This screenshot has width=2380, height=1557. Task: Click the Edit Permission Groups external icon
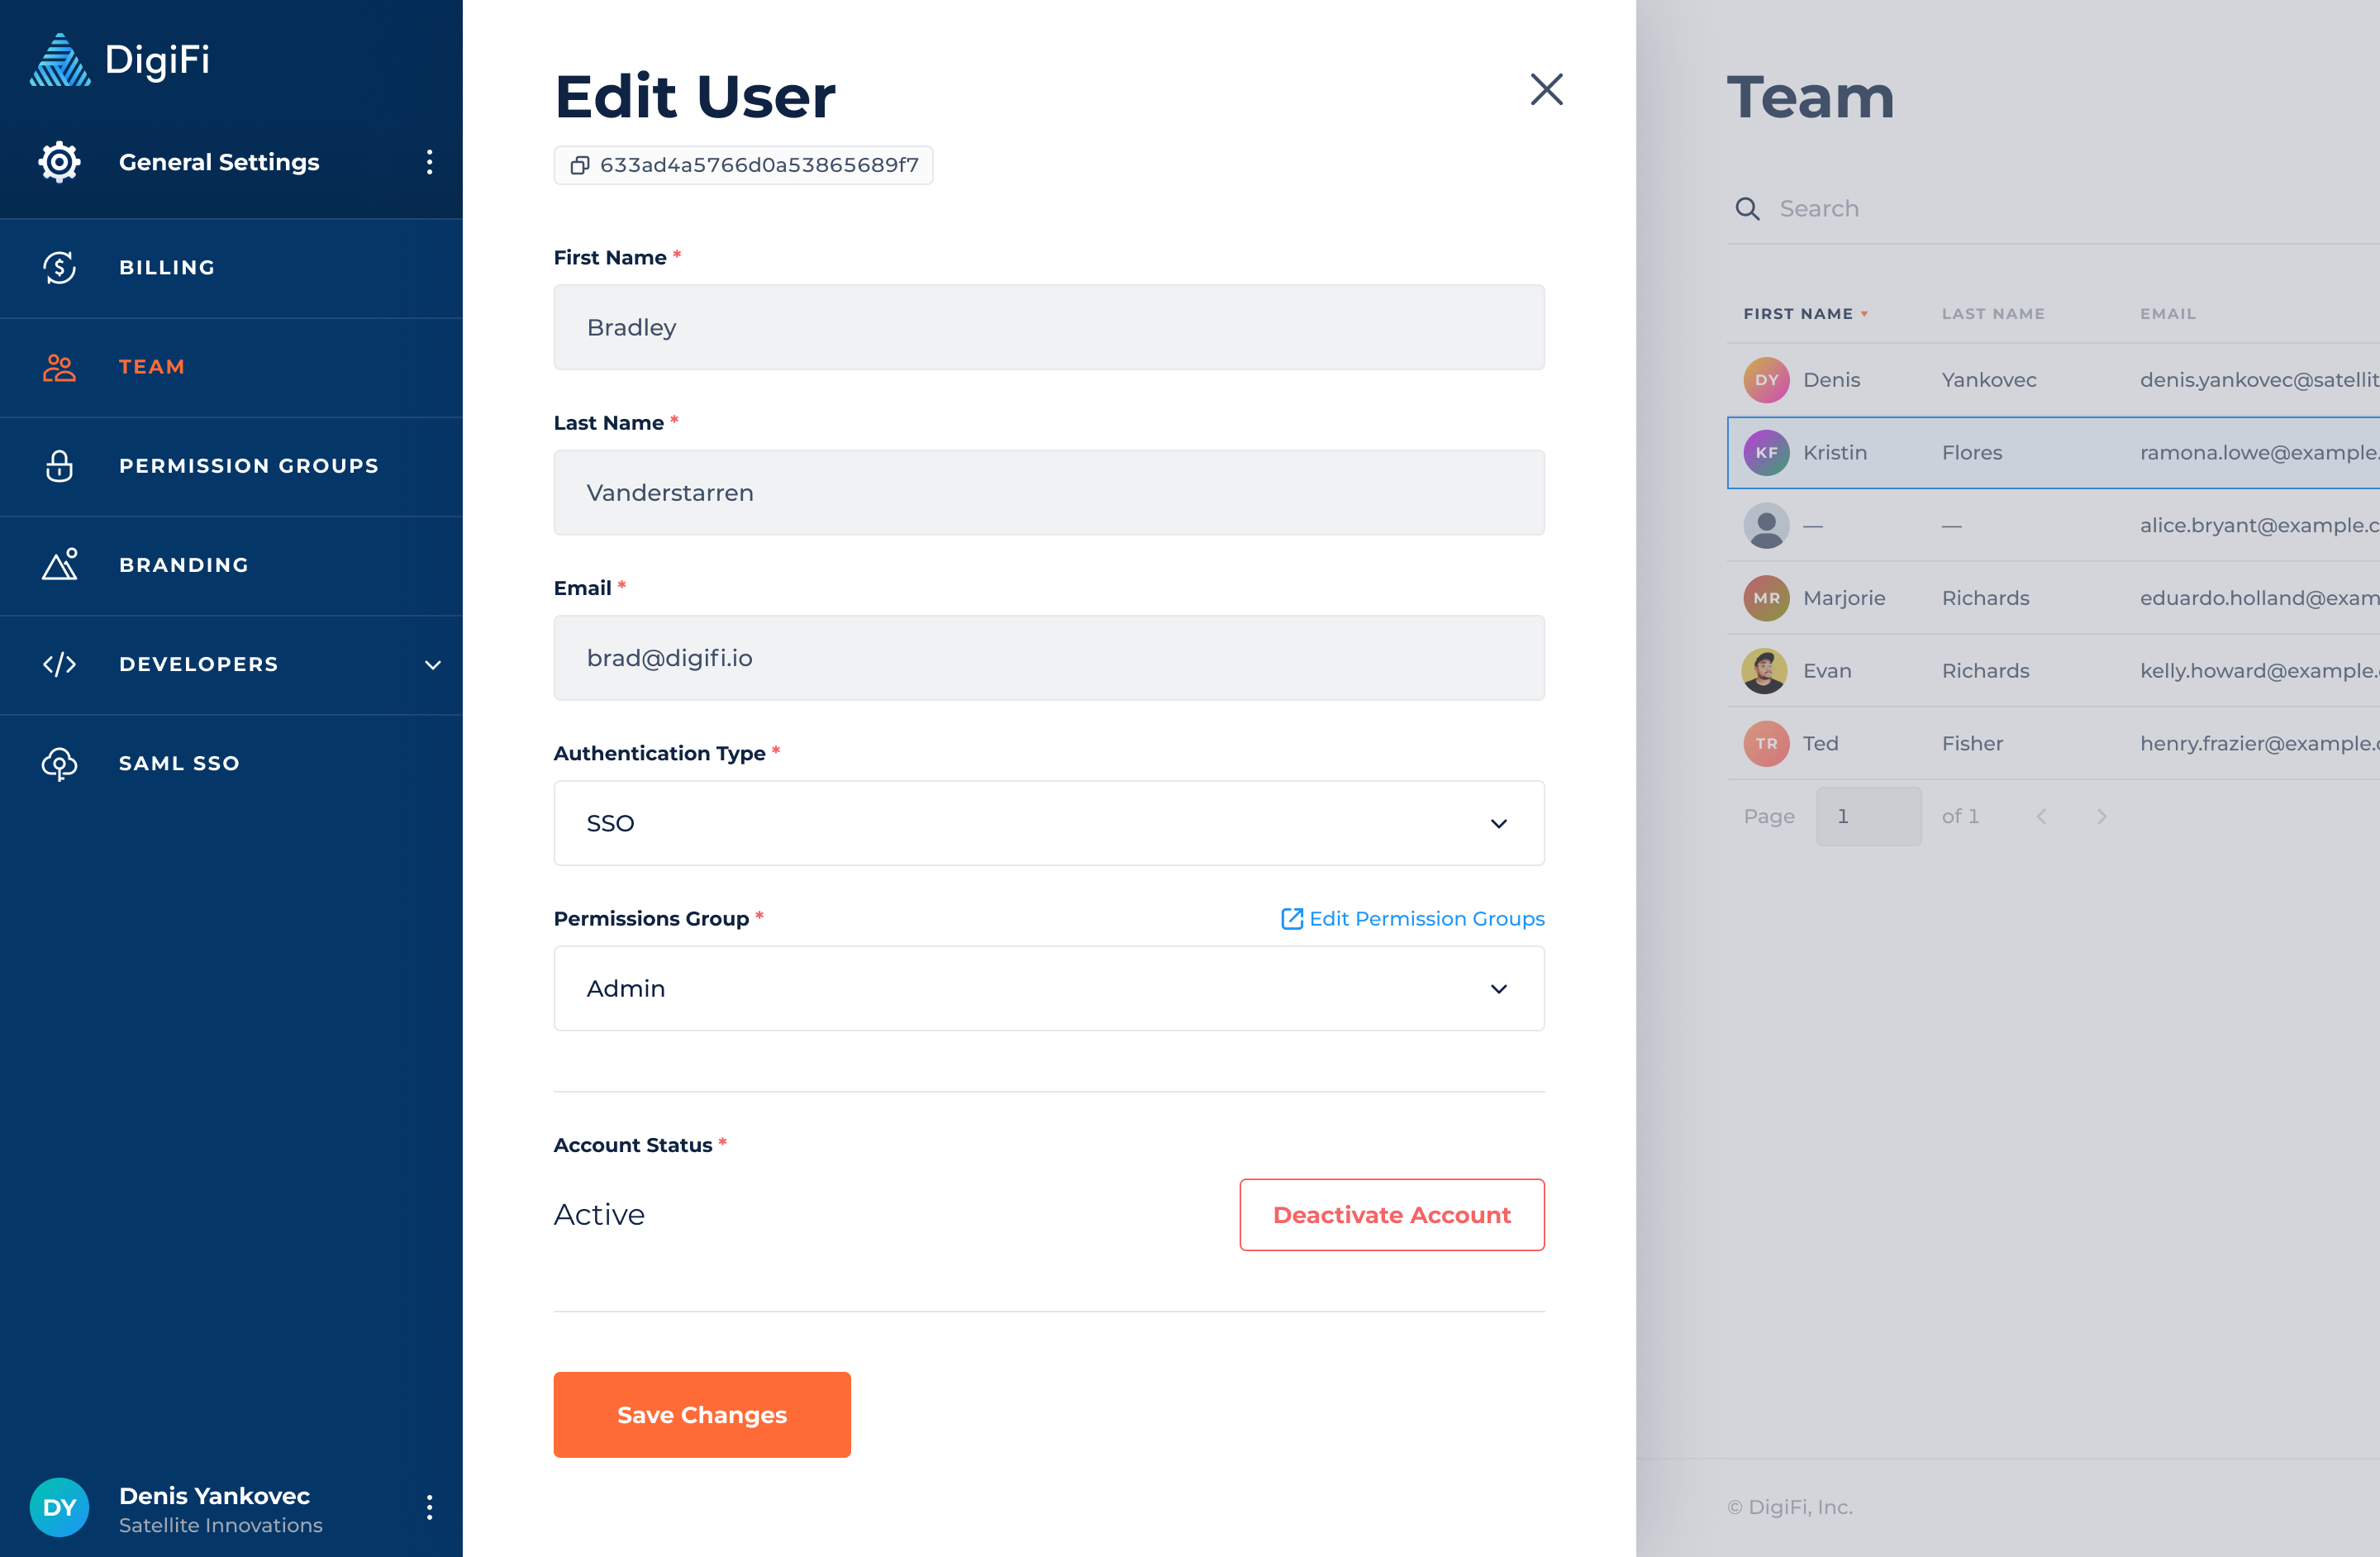pyautogui.click(x=1291, y=919)
